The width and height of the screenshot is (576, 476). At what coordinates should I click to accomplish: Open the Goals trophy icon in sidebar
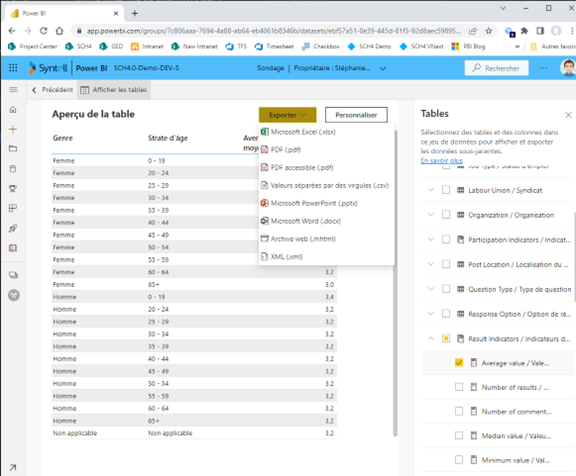13,188
